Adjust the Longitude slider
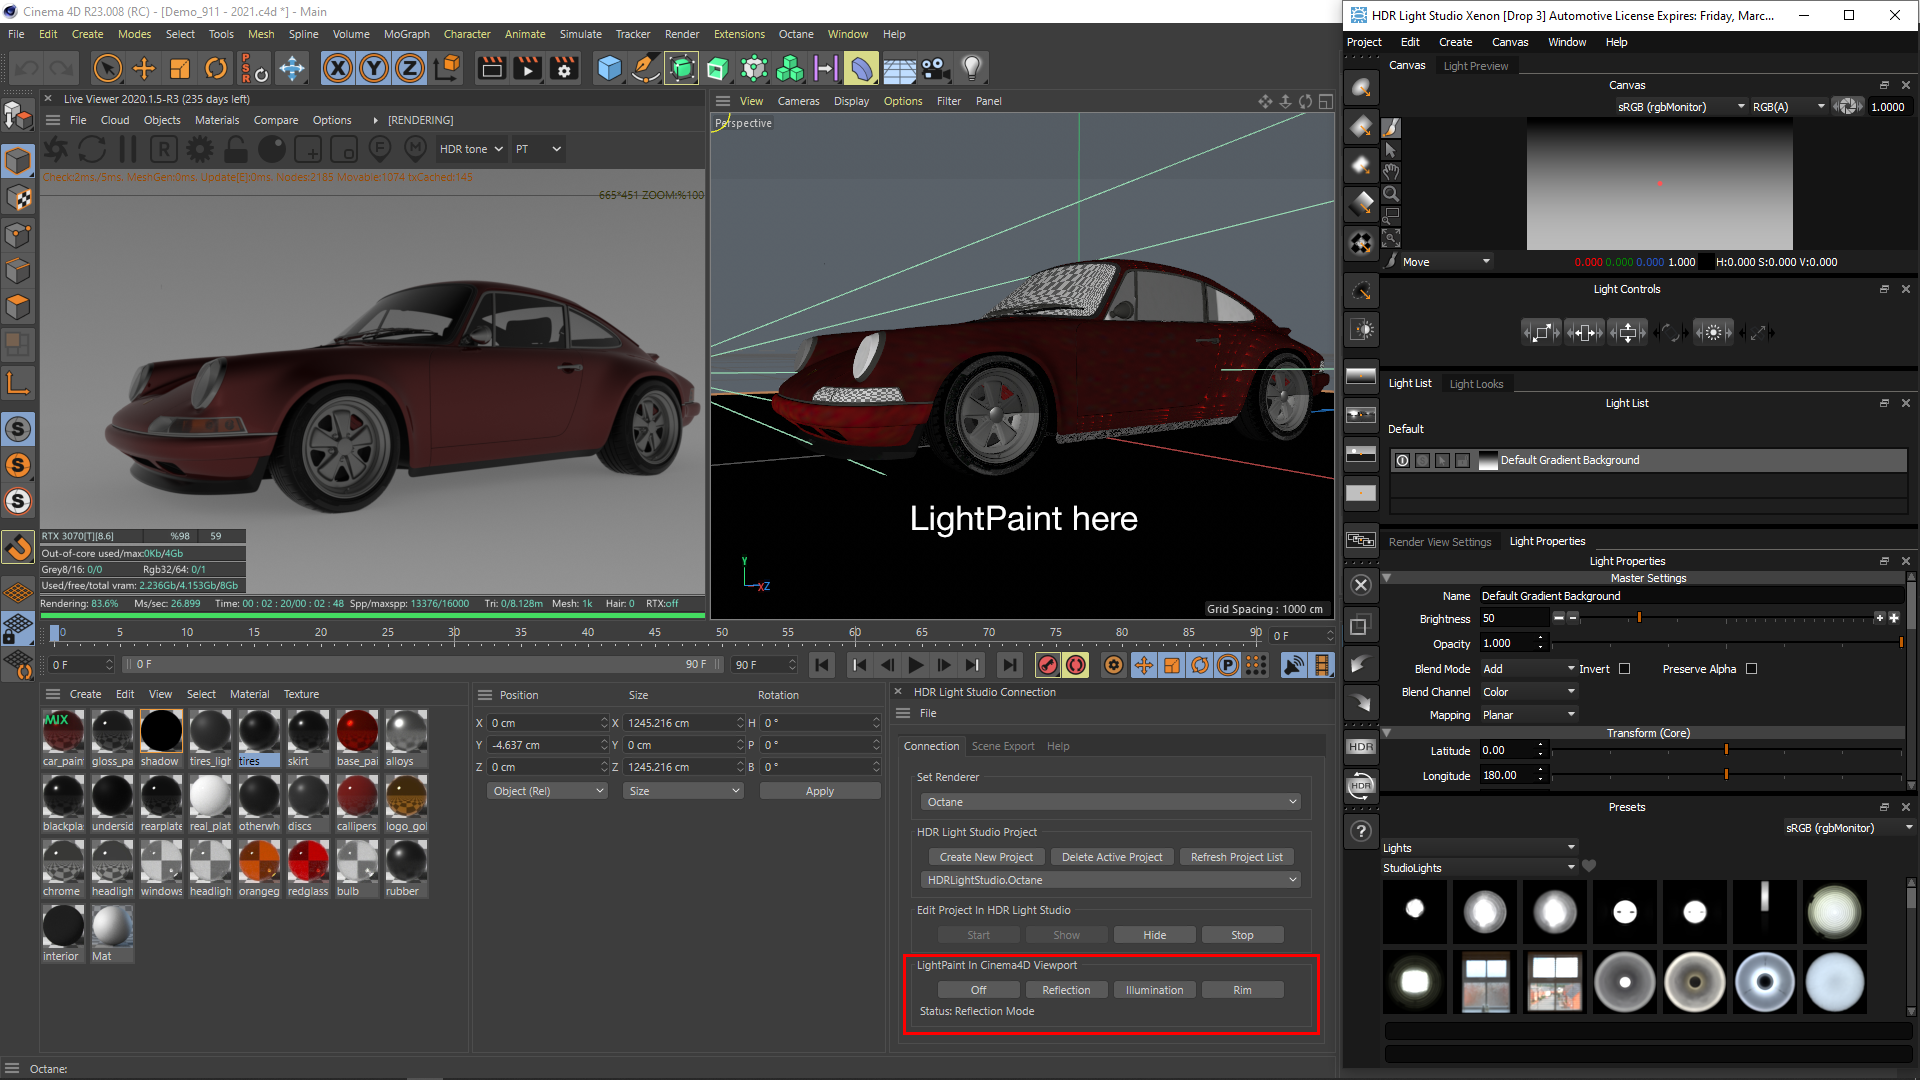 [x=1727, y=775]
